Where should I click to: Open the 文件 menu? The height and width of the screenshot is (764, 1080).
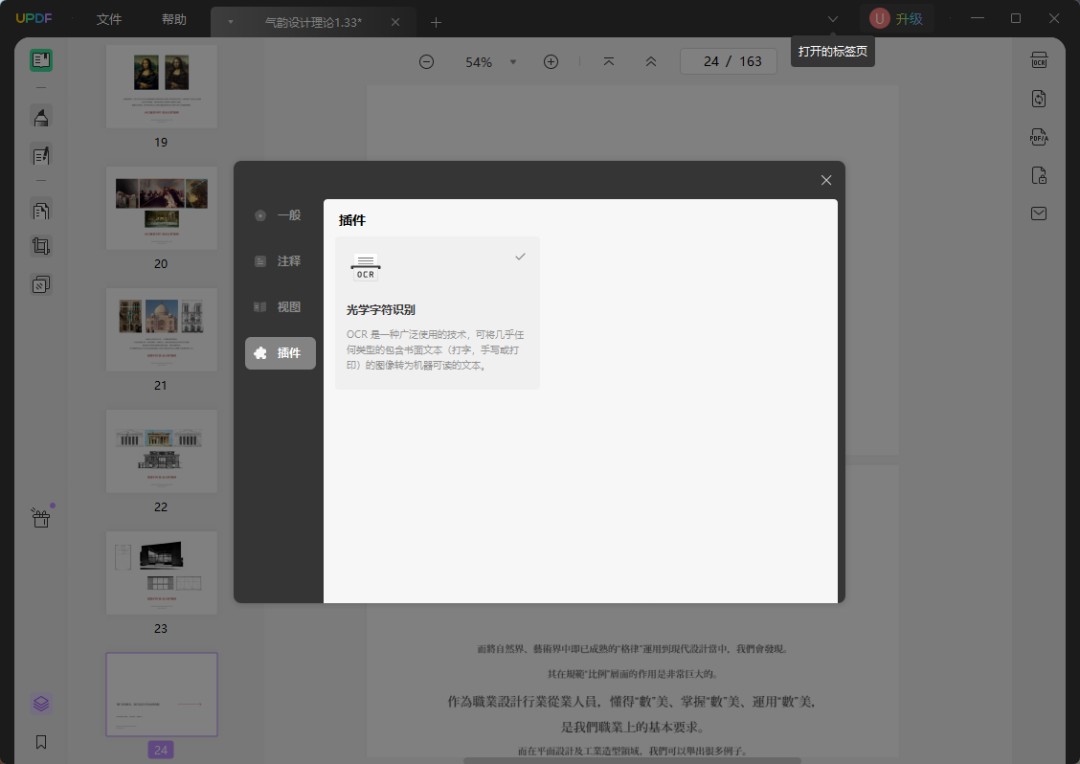tap(109, 20)
